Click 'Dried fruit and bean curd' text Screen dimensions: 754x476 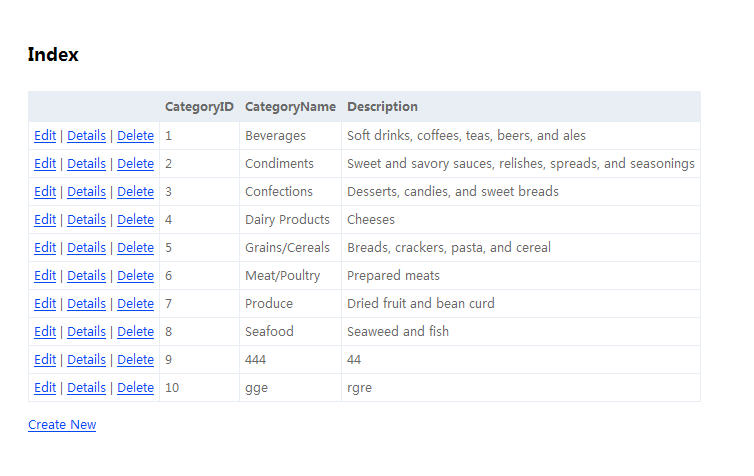(x=420, y=303)
